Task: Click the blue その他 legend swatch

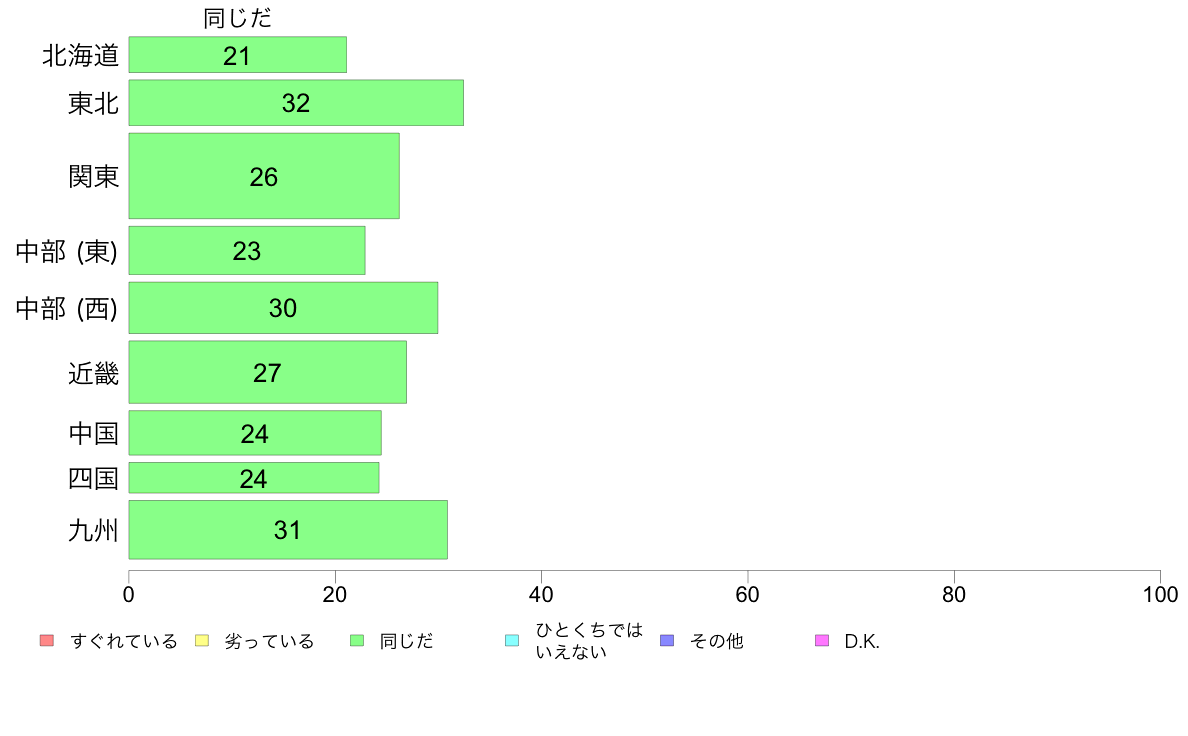Action: pos(667,640)
